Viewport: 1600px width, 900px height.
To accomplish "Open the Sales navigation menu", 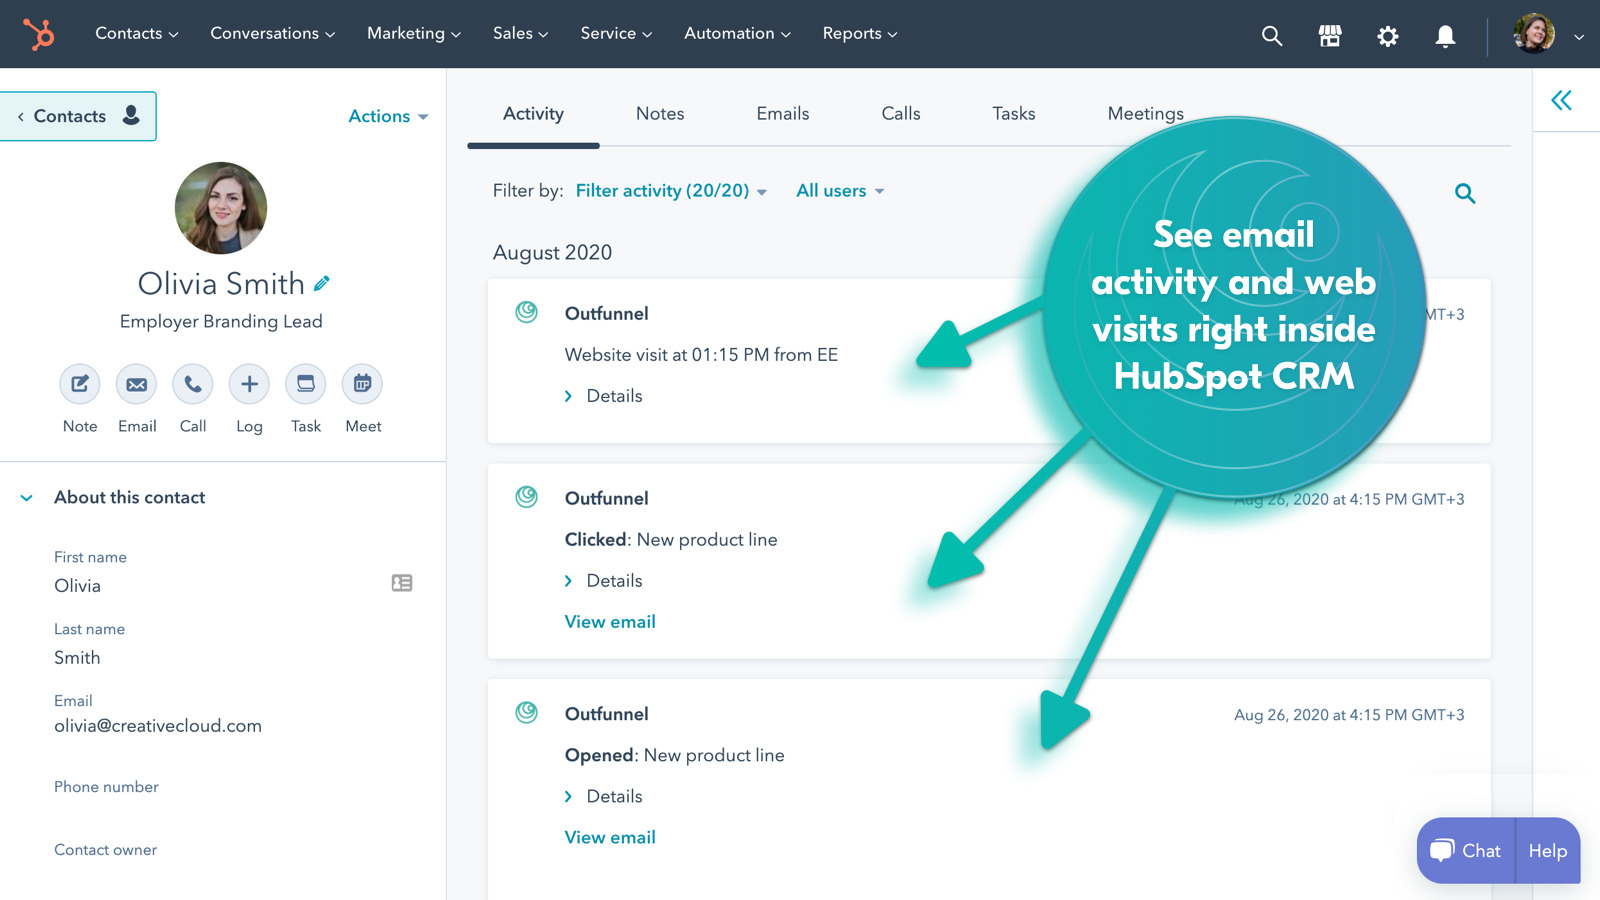I will click(520, 33).
